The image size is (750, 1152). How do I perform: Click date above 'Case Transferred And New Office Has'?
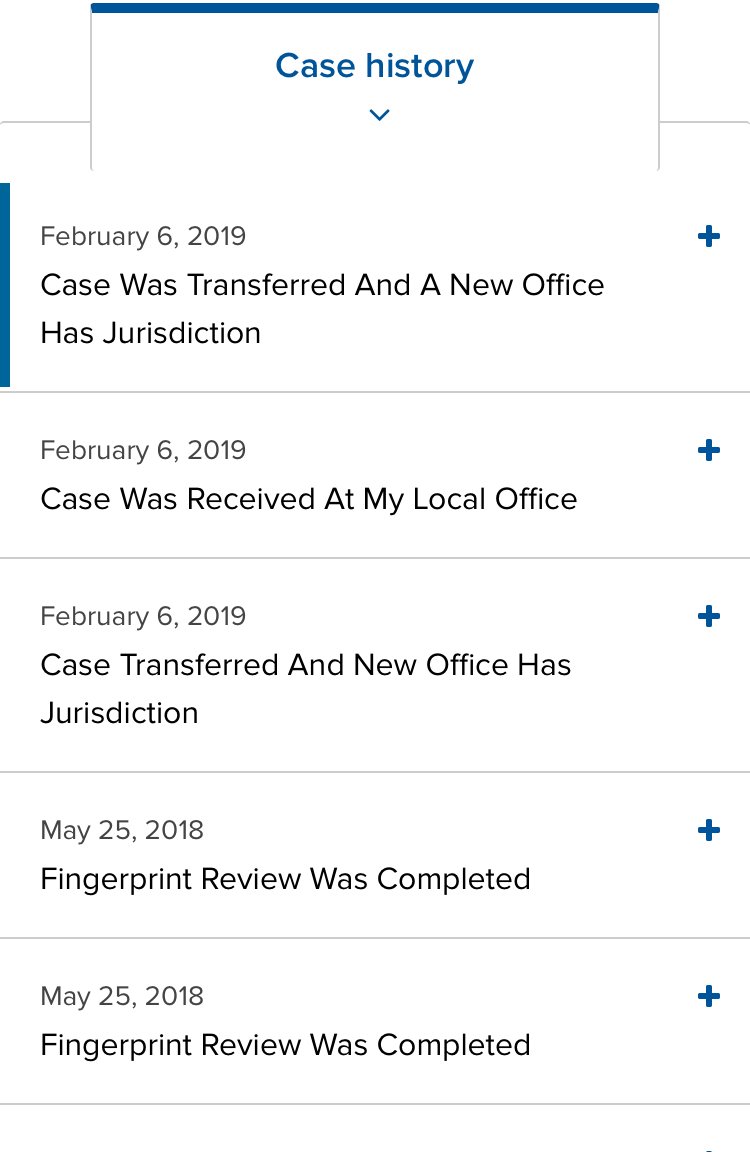143,616
